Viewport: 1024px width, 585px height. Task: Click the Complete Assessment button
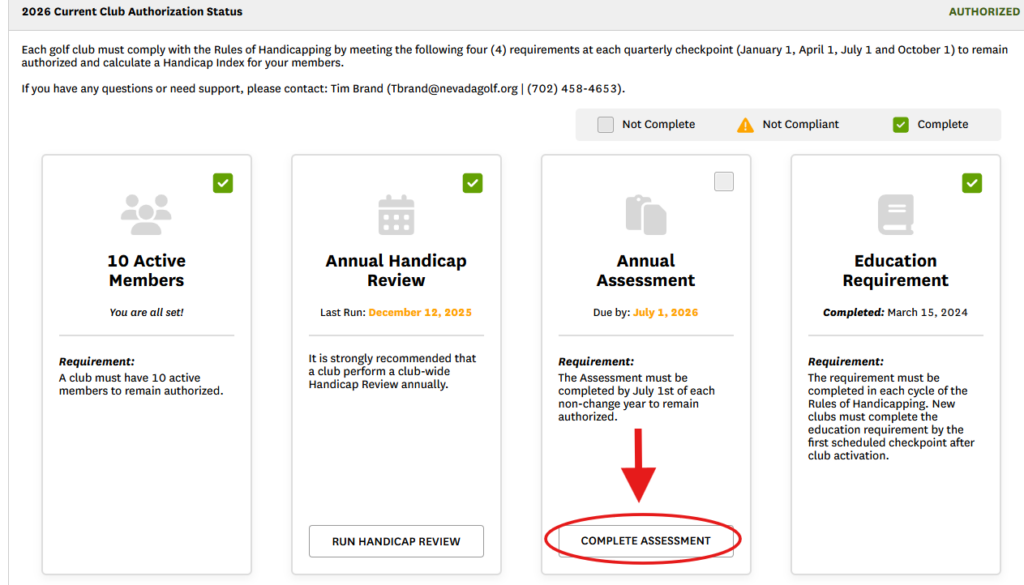point(645,541)
